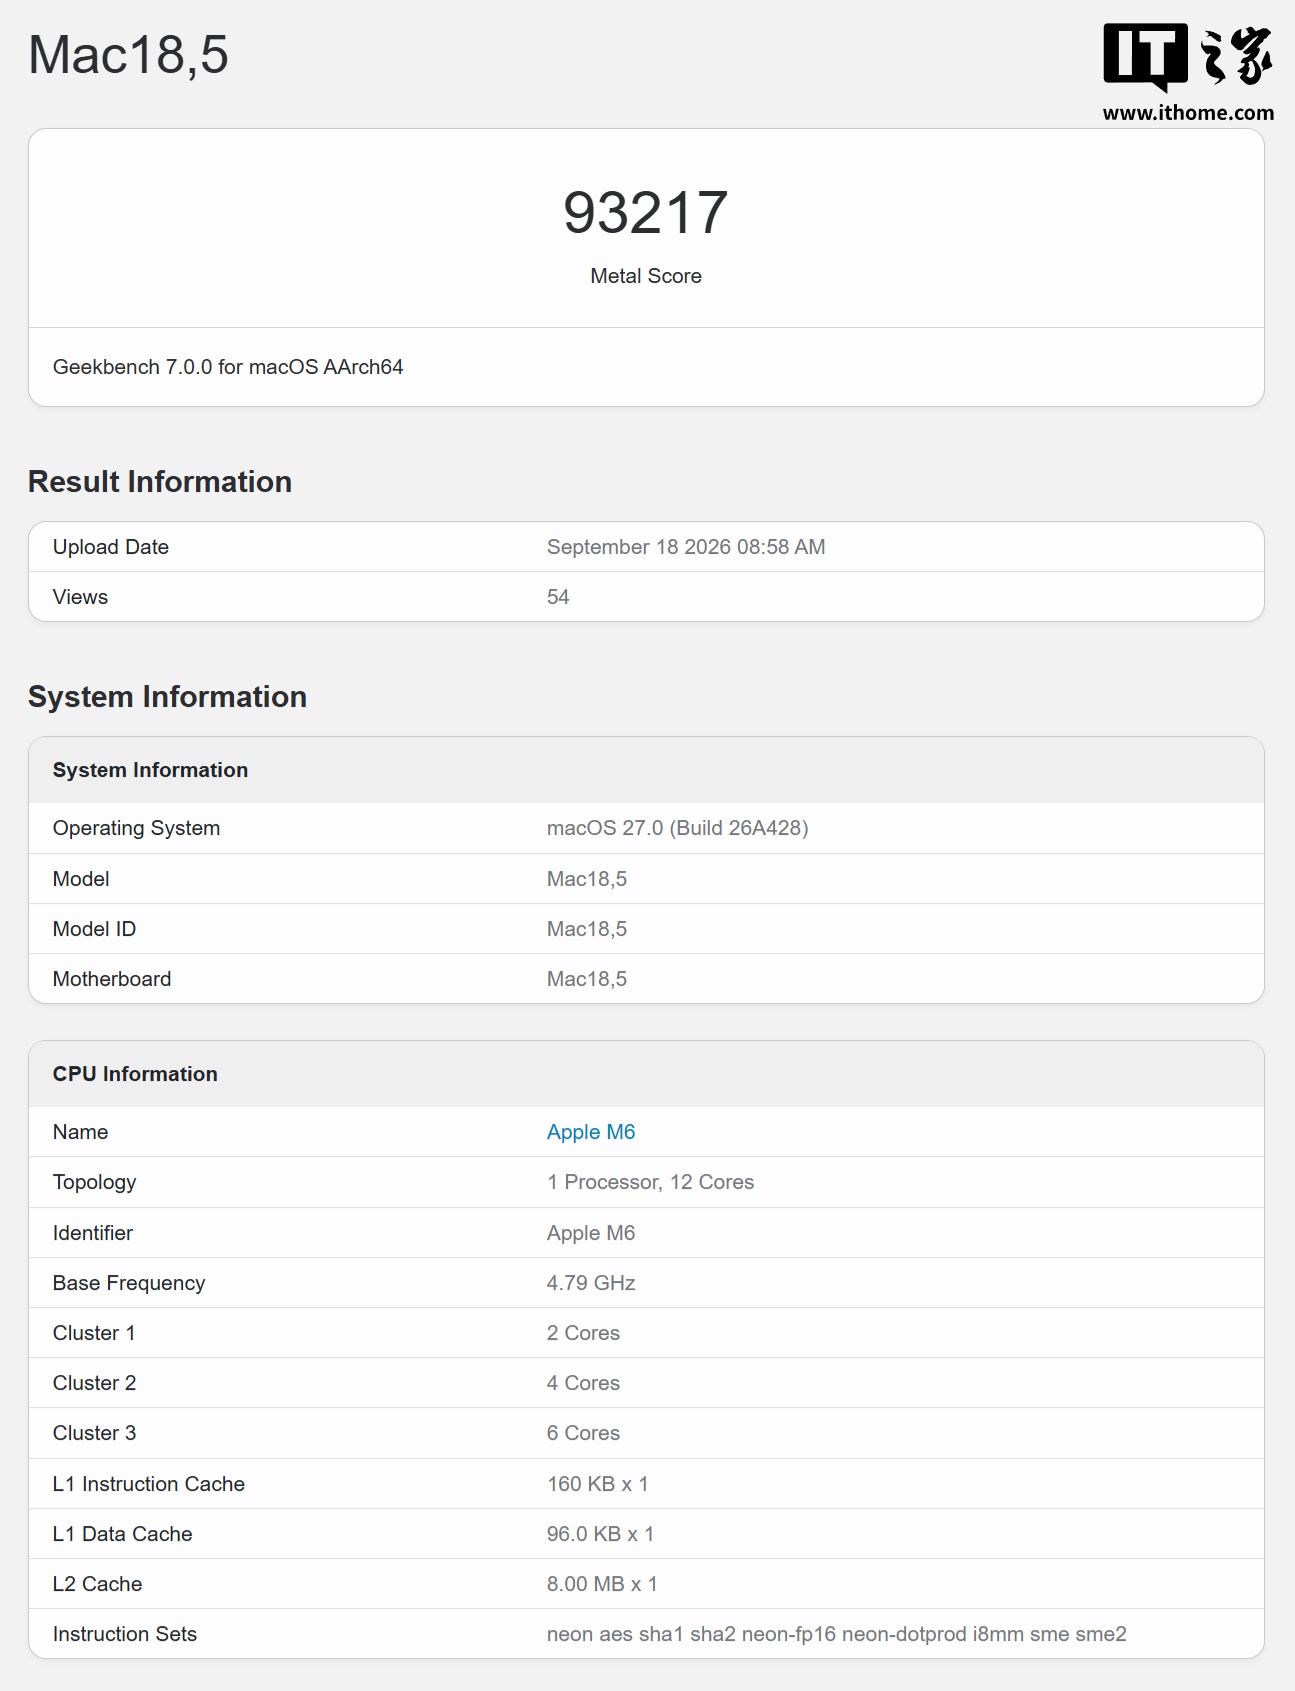Click the Model ID row label
This screenshot has height=1691, width=1295.
(94, 929)
